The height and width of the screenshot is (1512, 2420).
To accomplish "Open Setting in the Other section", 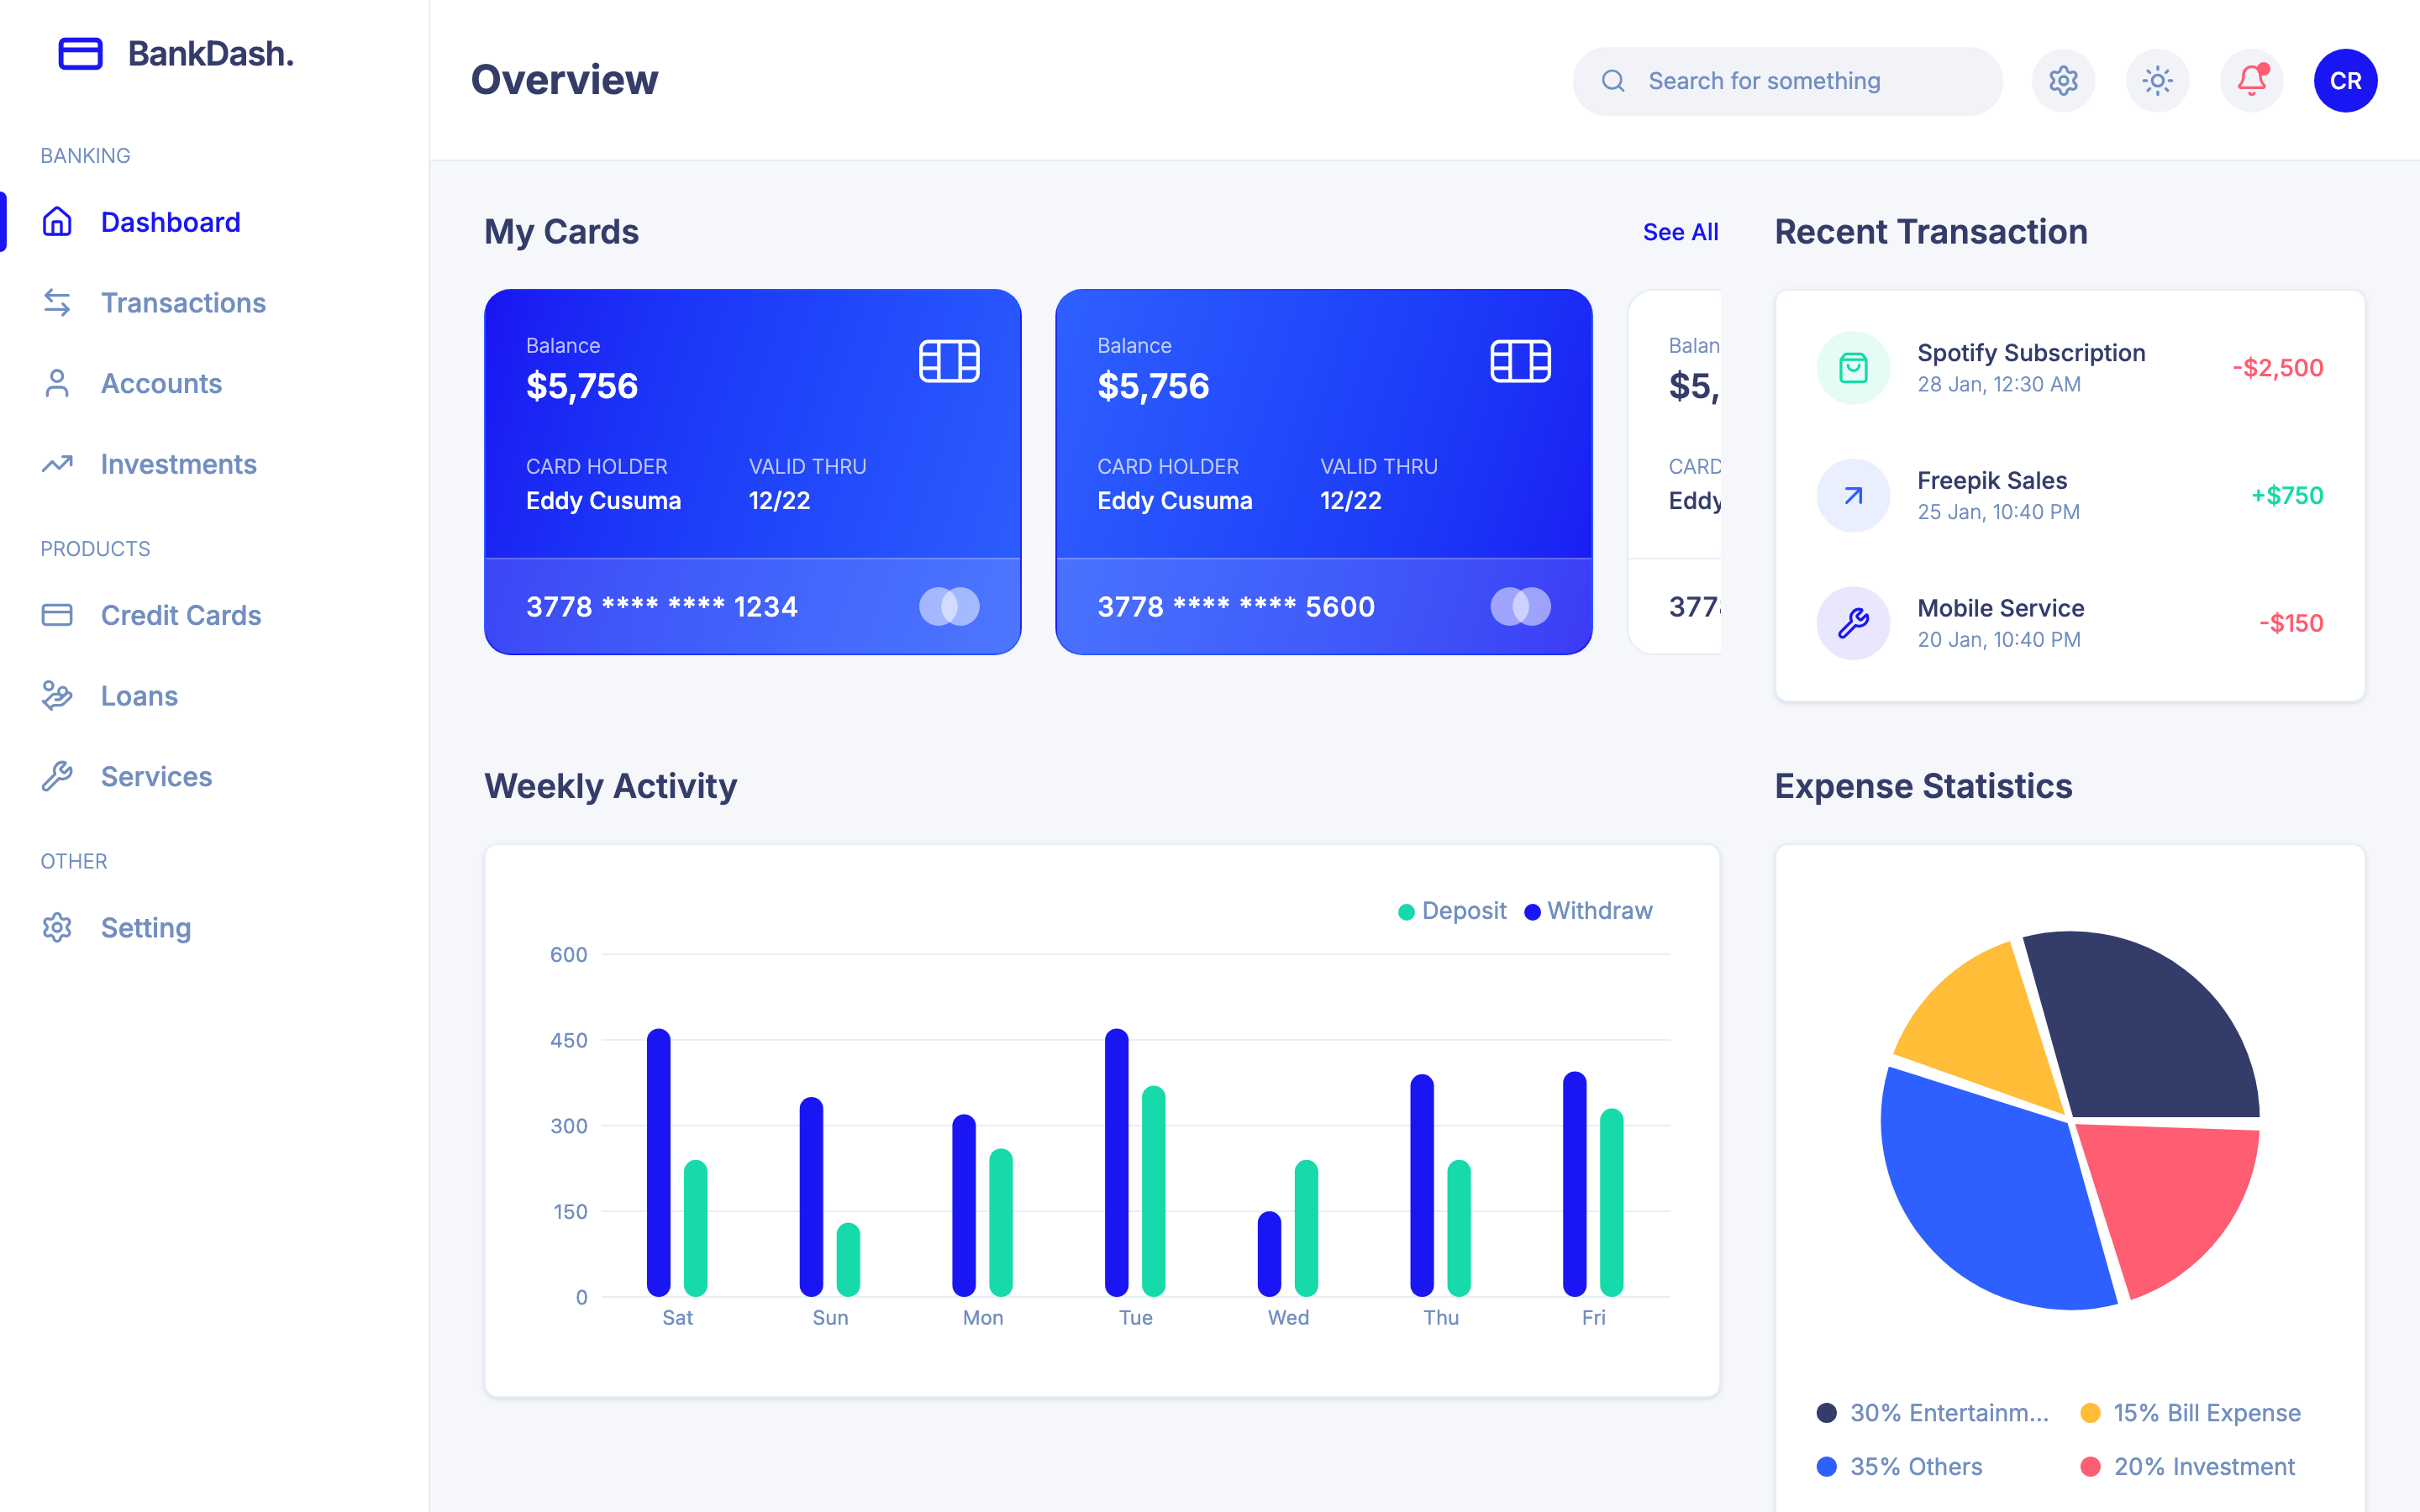I will pos(145,927).
